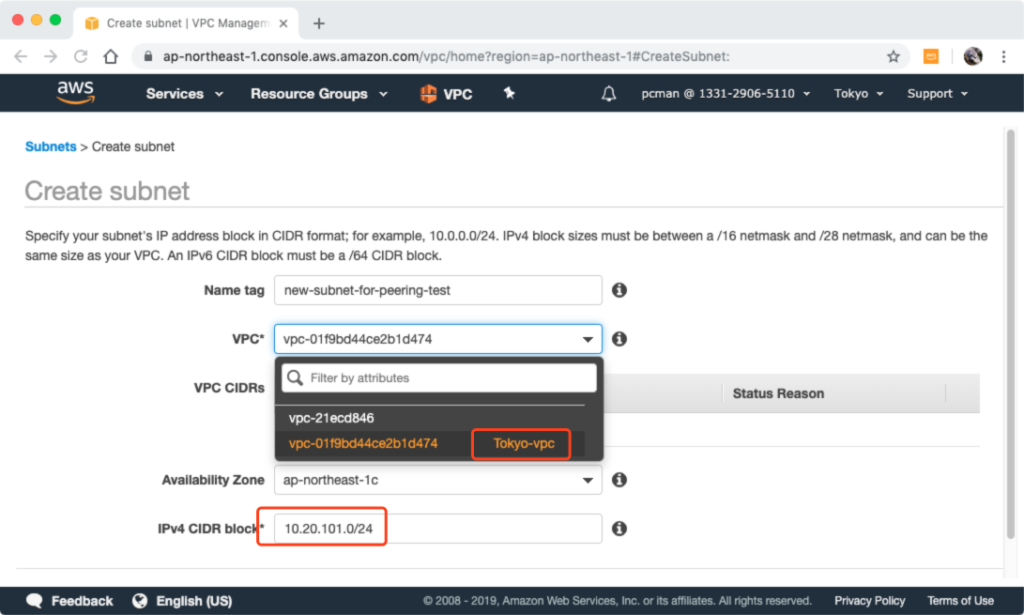Open the Tokyo region dropdown
This screenshot has width=1024, height=615.
coord(858,93)
